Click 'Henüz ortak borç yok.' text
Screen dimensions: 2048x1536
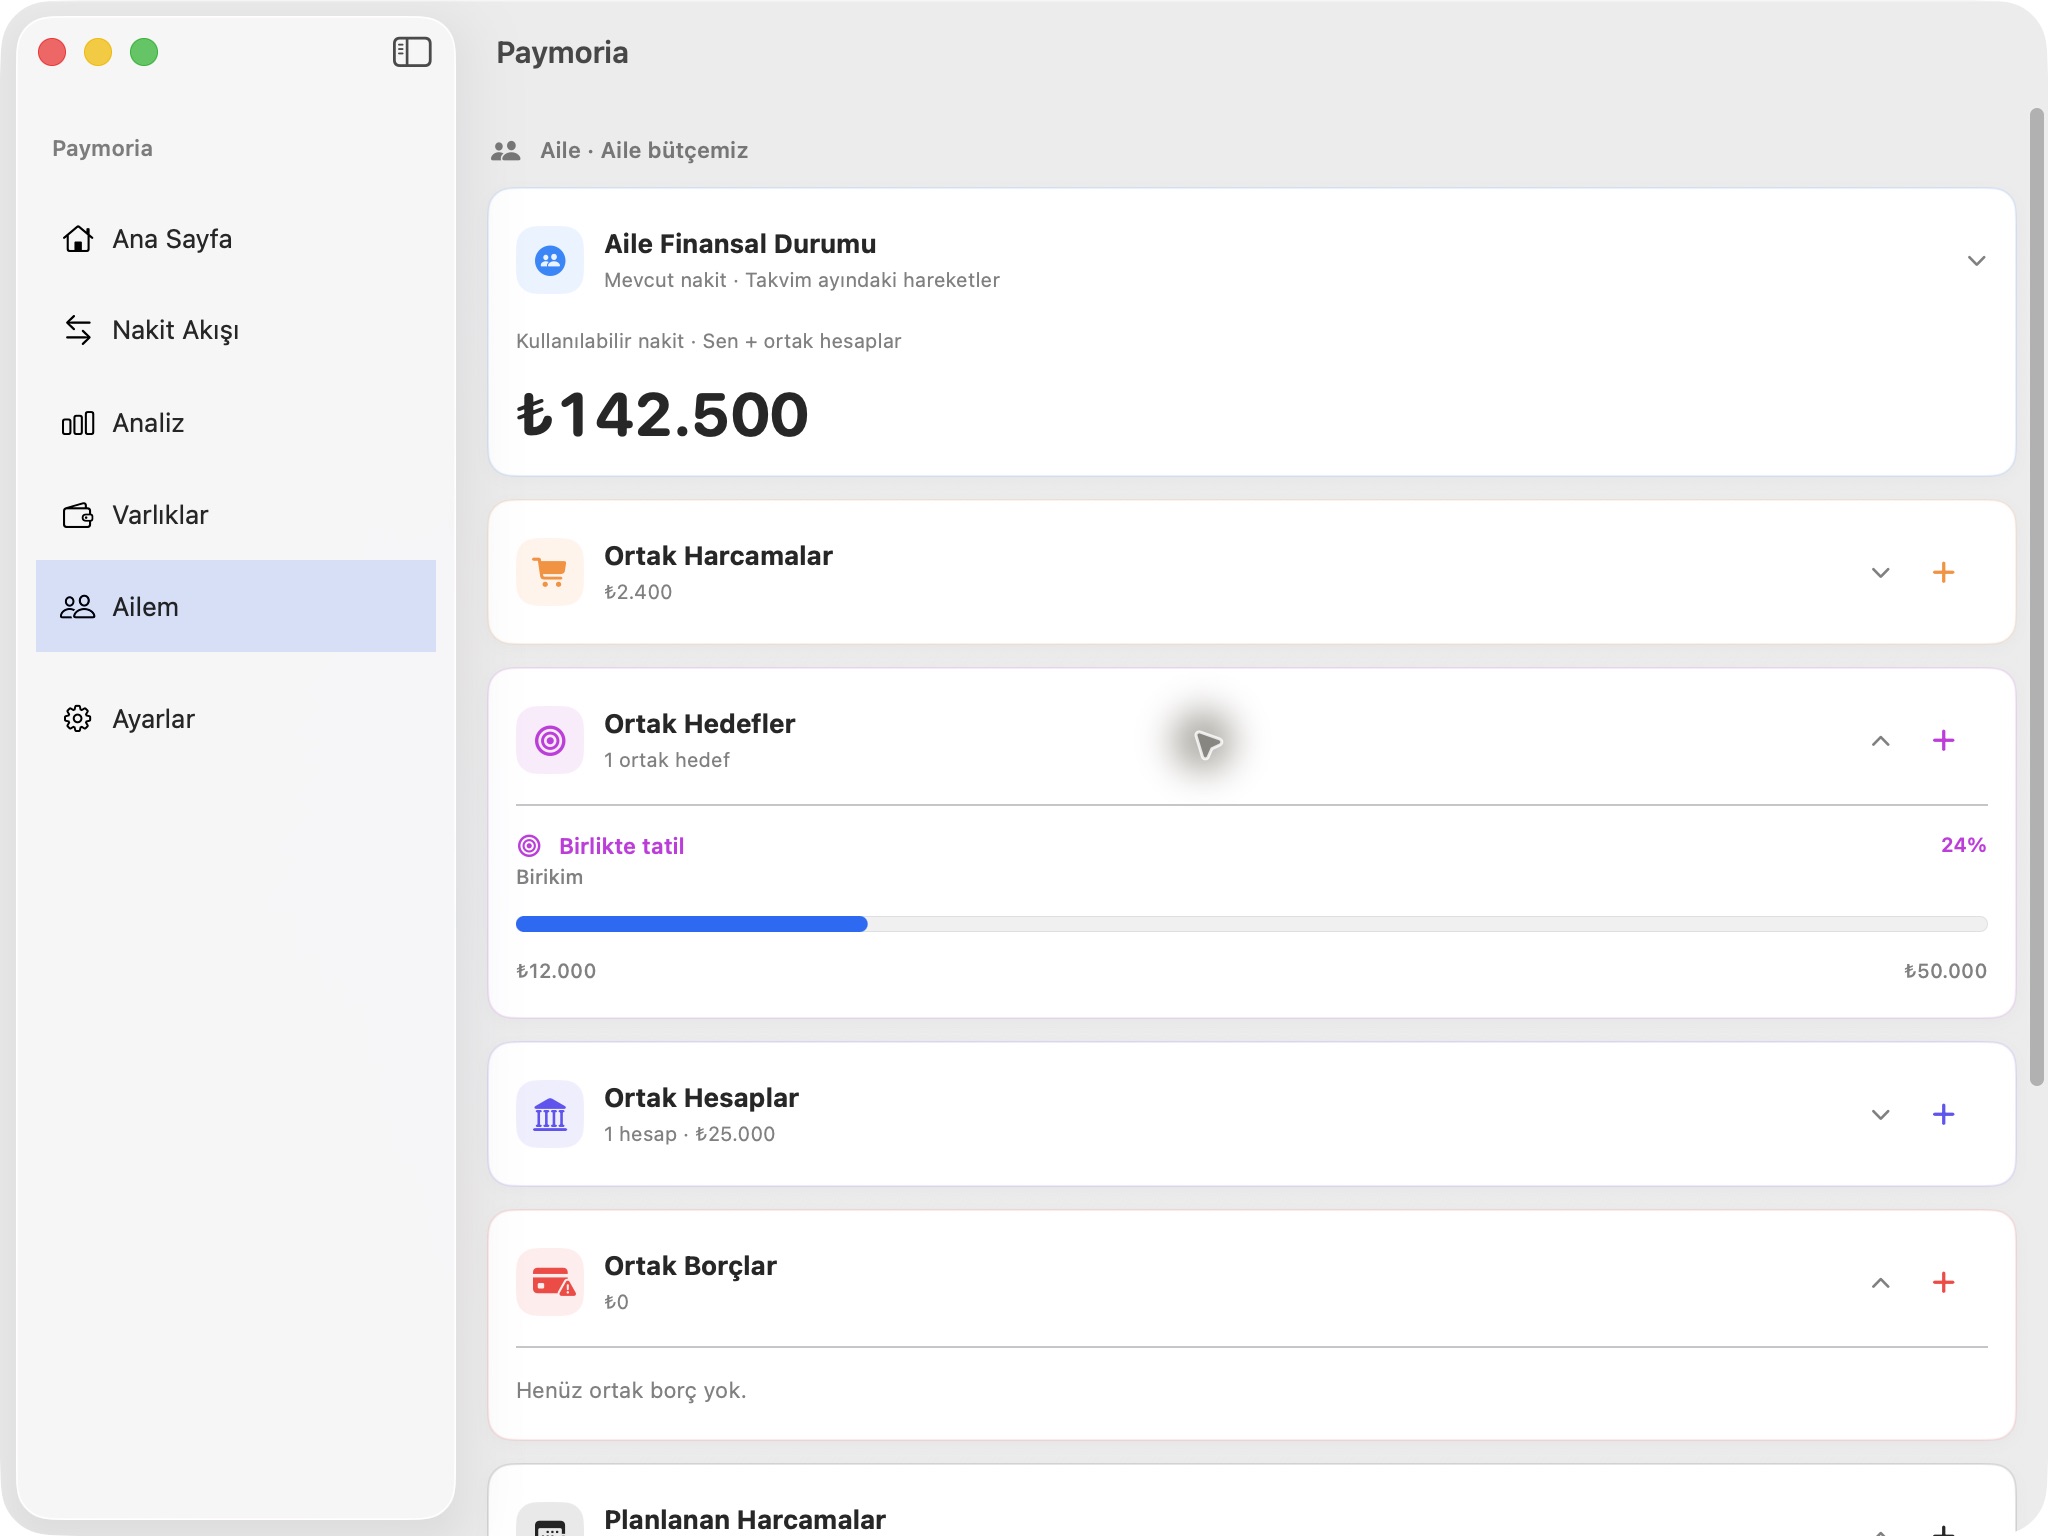[631, 1390]
